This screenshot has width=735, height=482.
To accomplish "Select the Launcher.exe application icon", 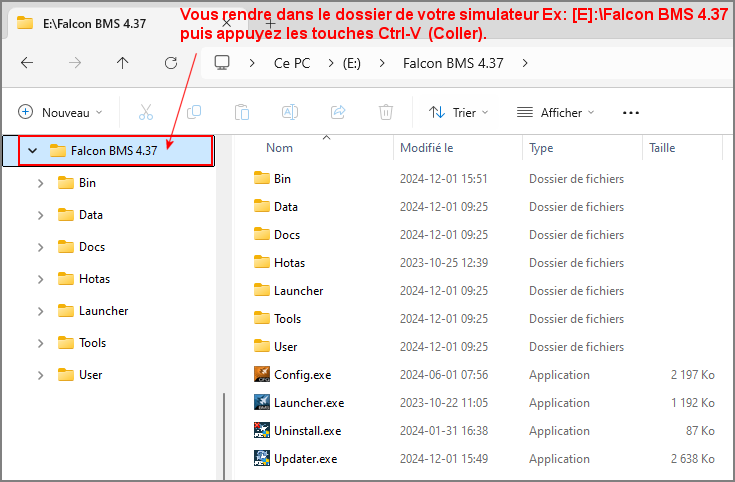I will (x=262, y=402).
